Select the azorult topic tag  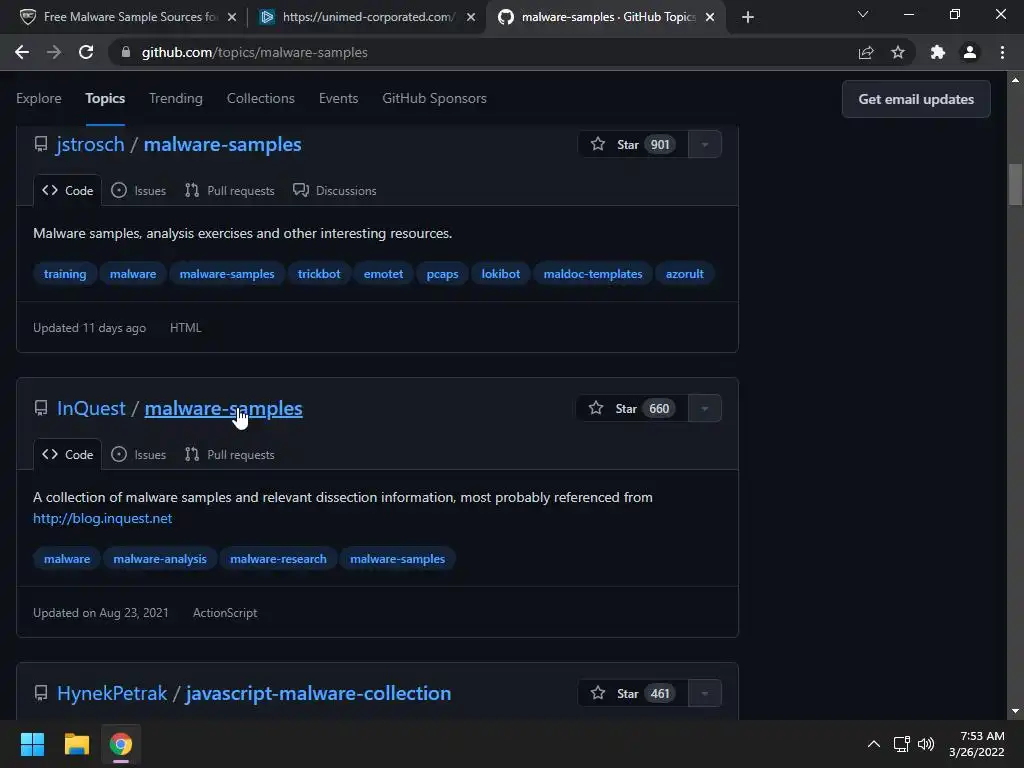tap(684, 274)
